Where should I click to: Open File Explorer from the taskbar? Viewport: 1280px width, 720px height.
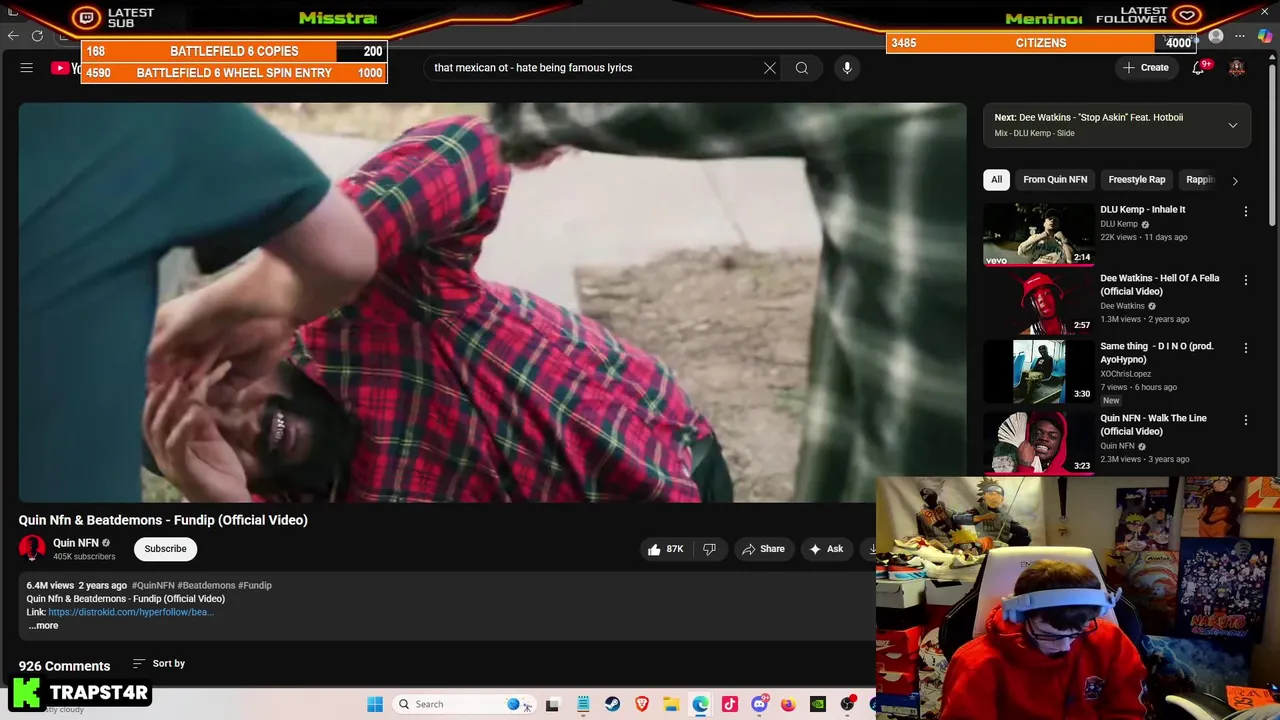[671, 704]
